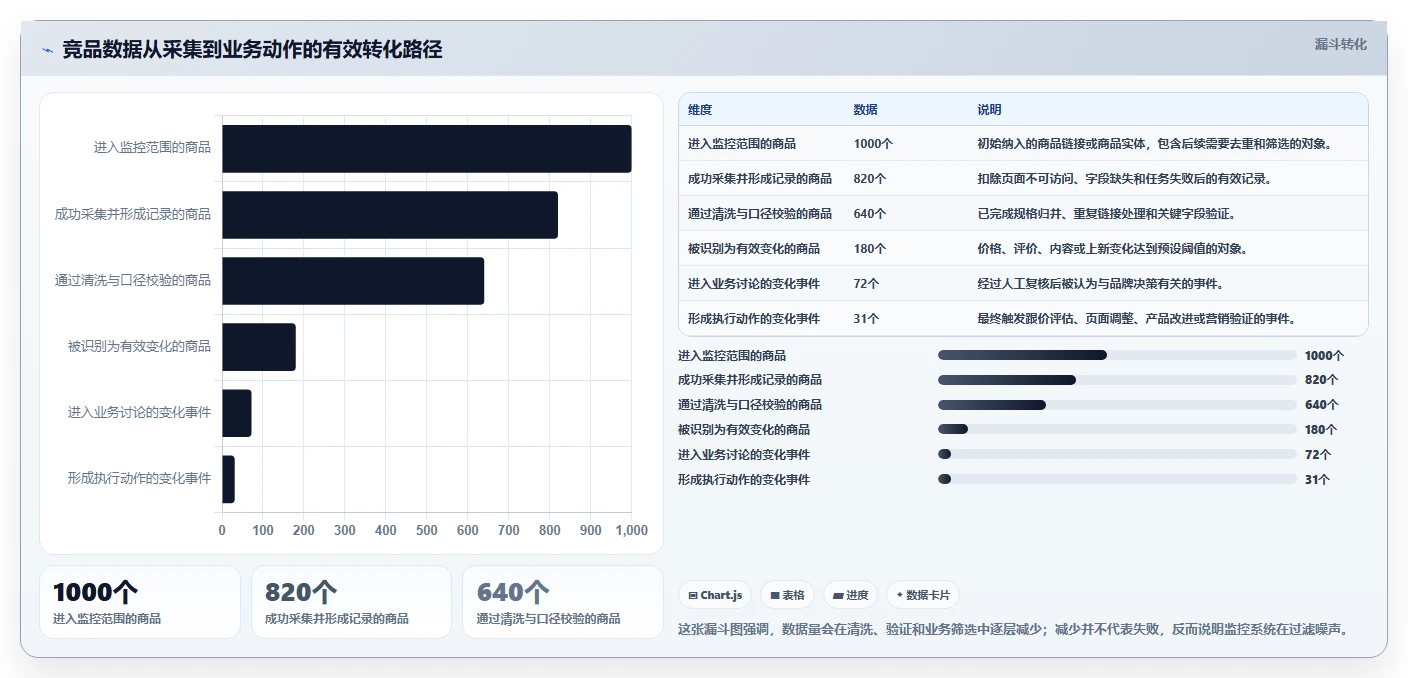Click the 形成执行动作的变化事件 cell in the table
Image resolution: width=1408 pixels, height=678 pixels.
(x=754, y=318)
